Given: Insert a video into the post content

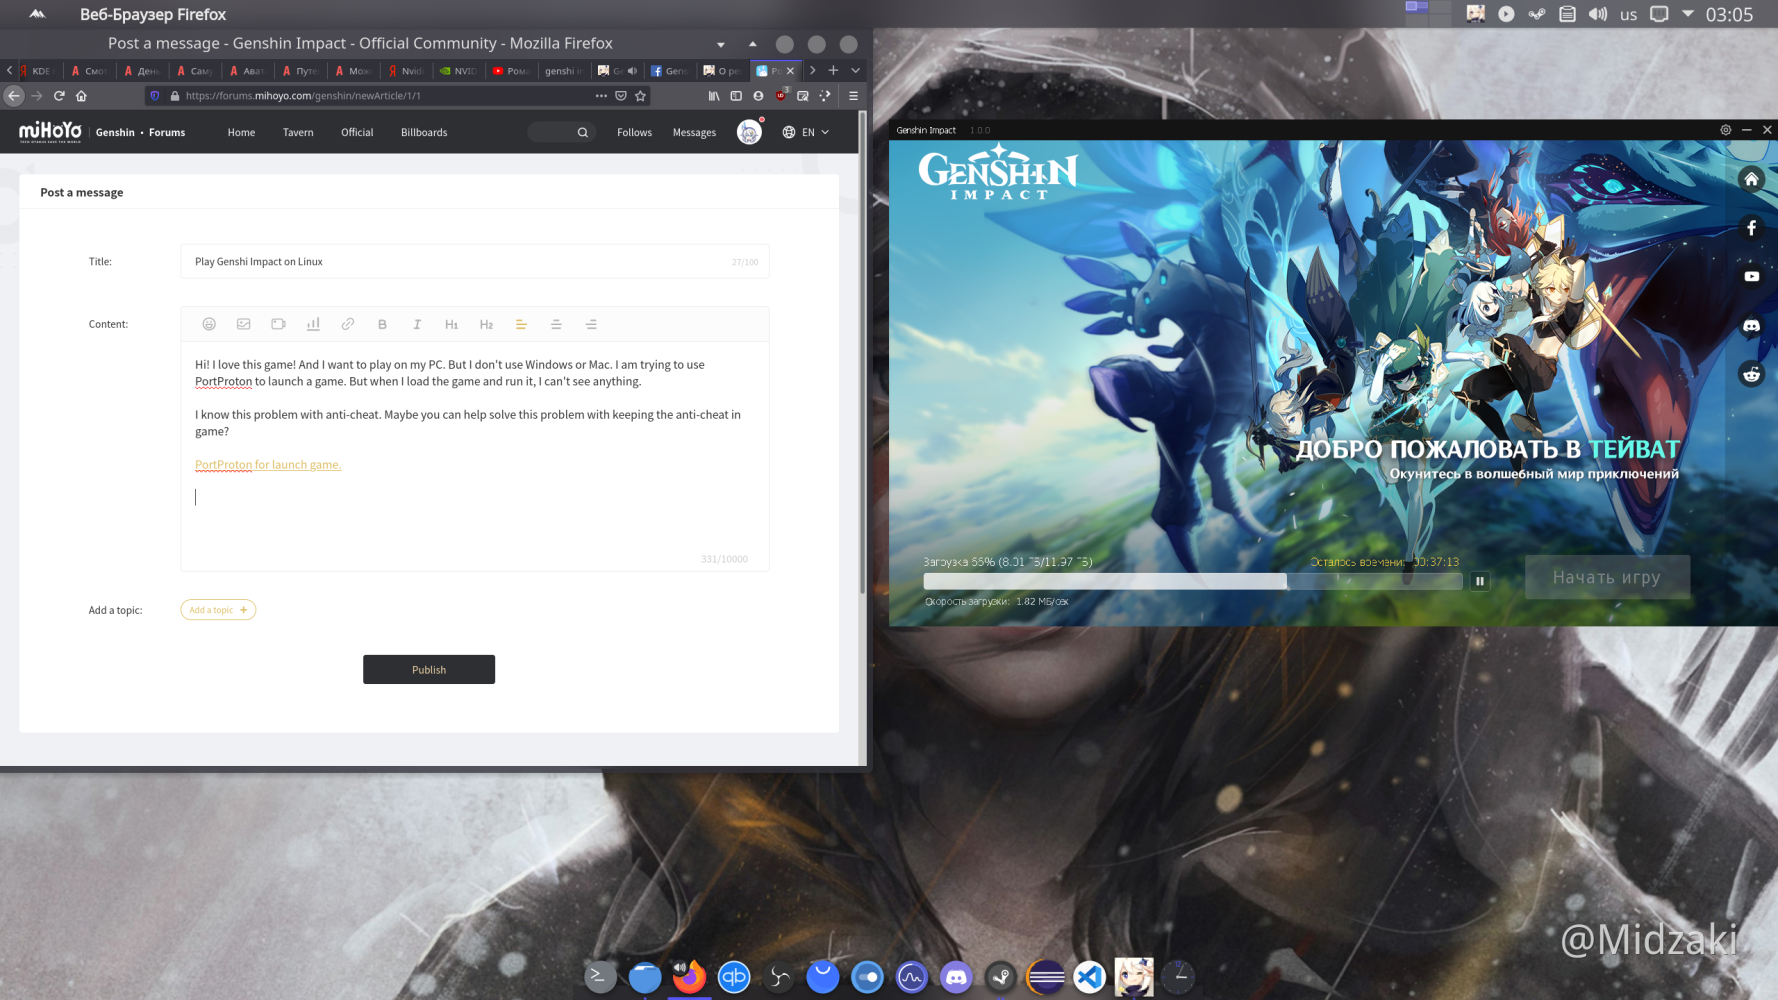Looking at the screenshot, I should (278, 324).
